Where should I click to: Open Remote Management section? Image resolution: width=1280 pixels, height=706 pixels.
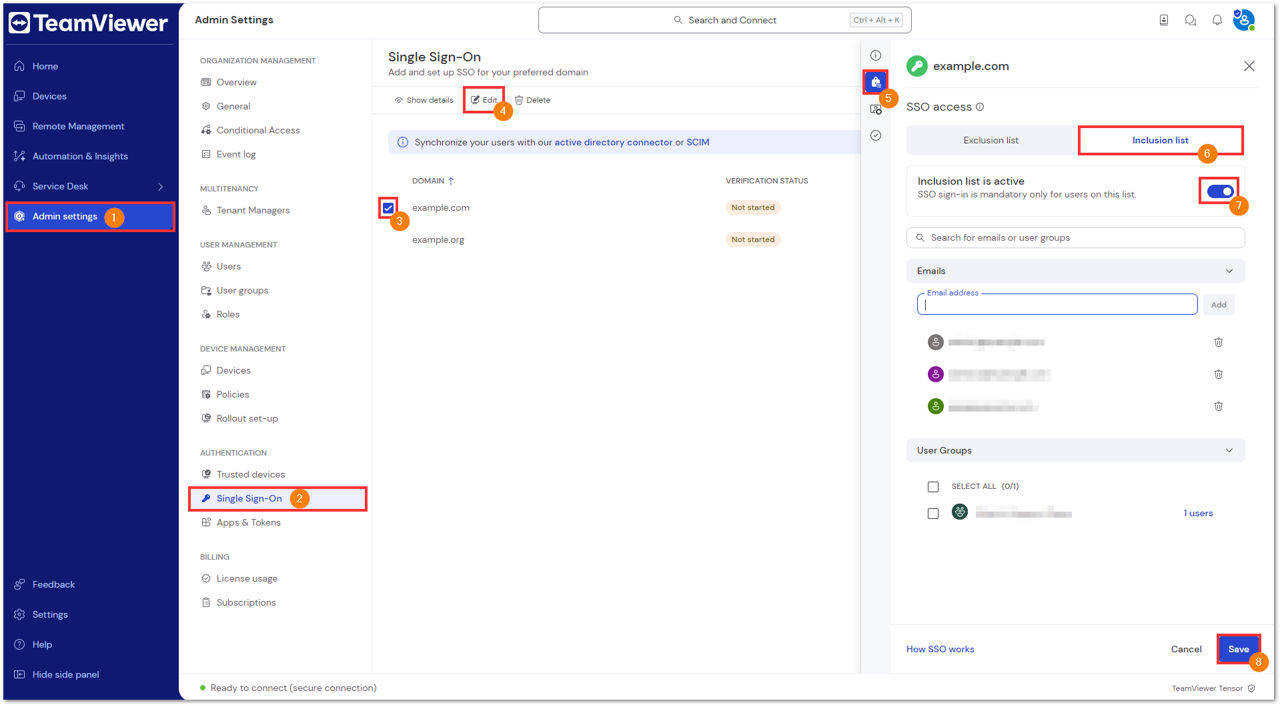click(78, 126)
